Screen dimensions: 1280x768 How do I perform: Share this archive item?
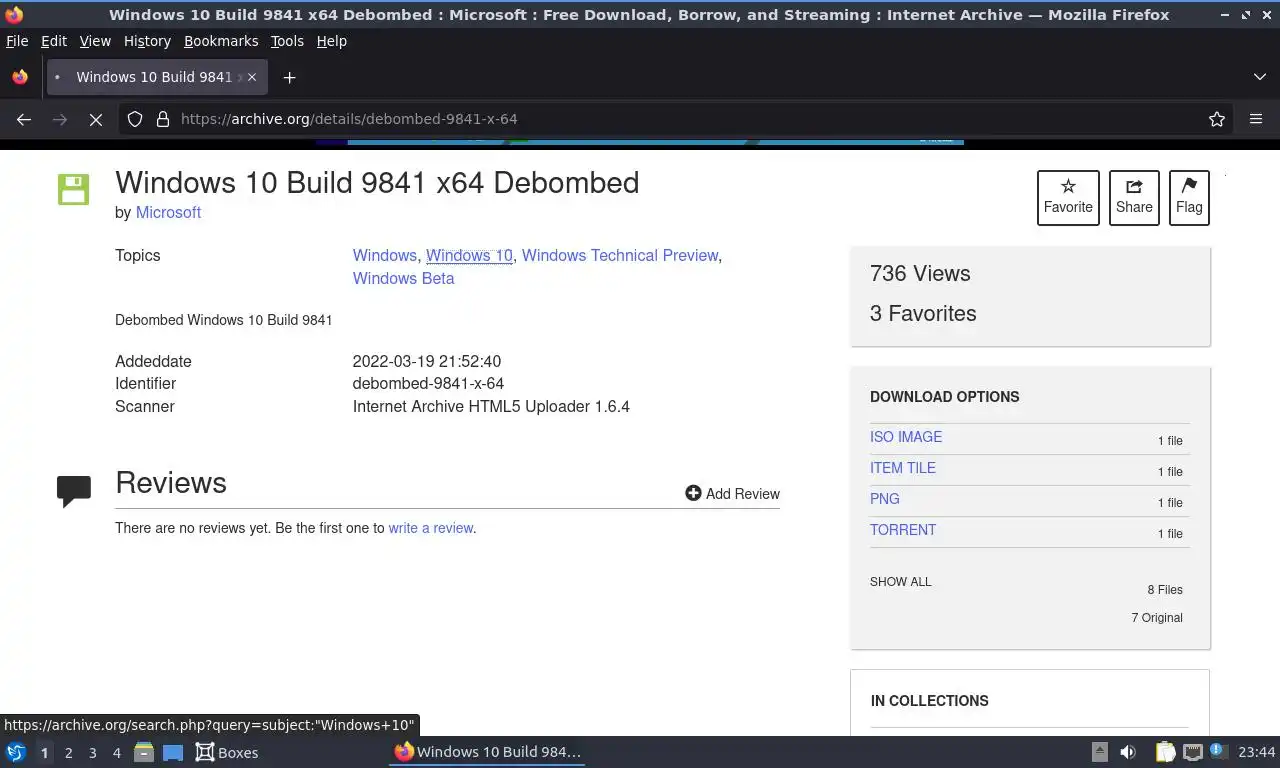click(x=1134, y=198)
